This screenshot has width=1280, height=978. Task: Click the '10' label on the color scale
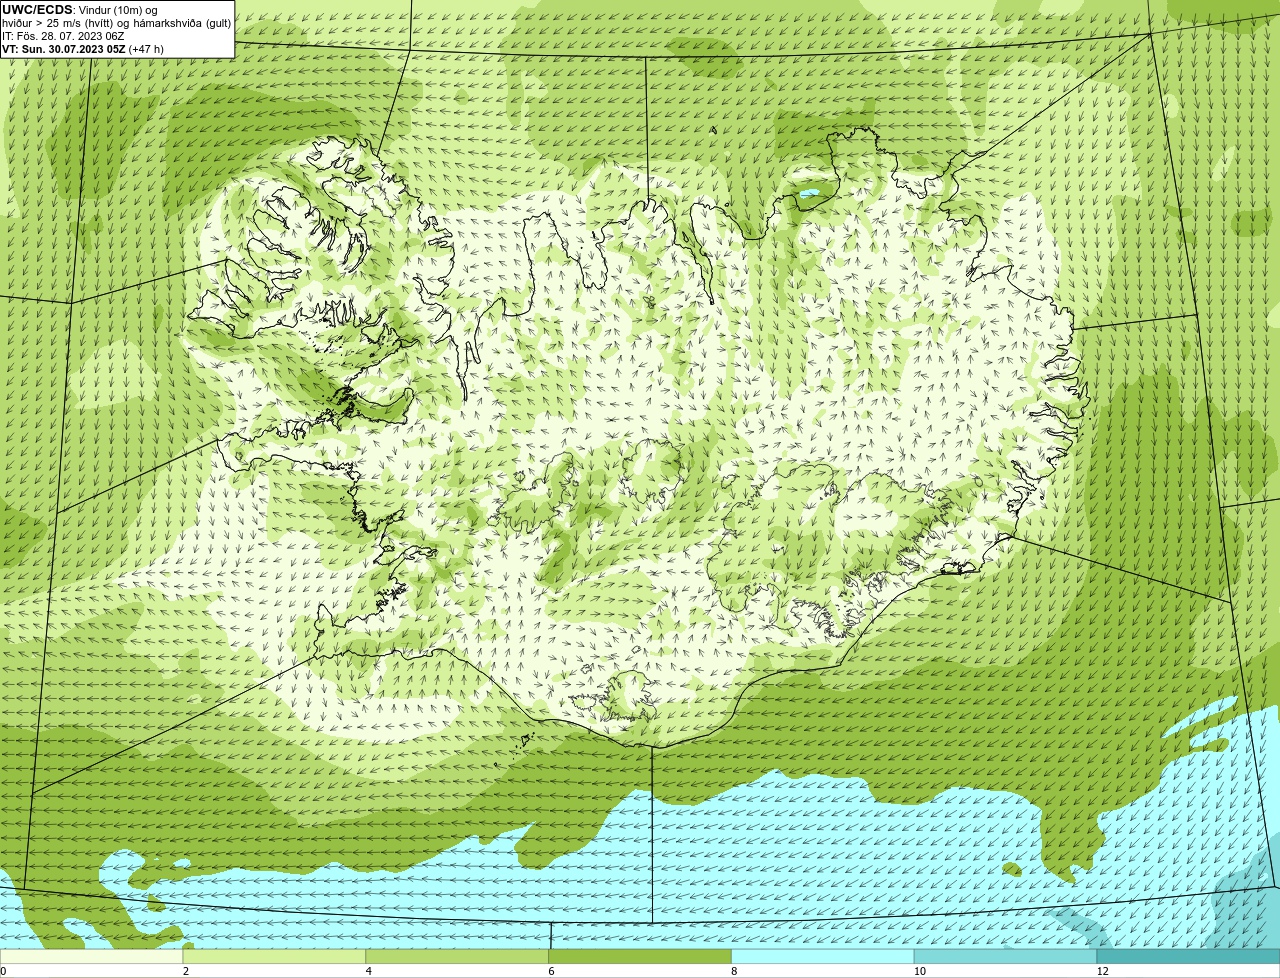click(918, 971)
